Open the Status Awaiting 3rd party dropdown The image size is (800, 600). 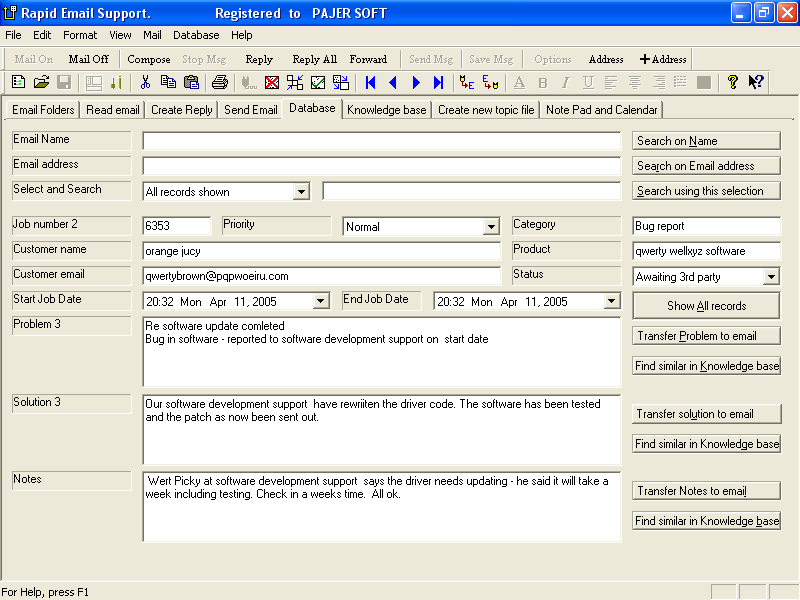click(771, 277)
